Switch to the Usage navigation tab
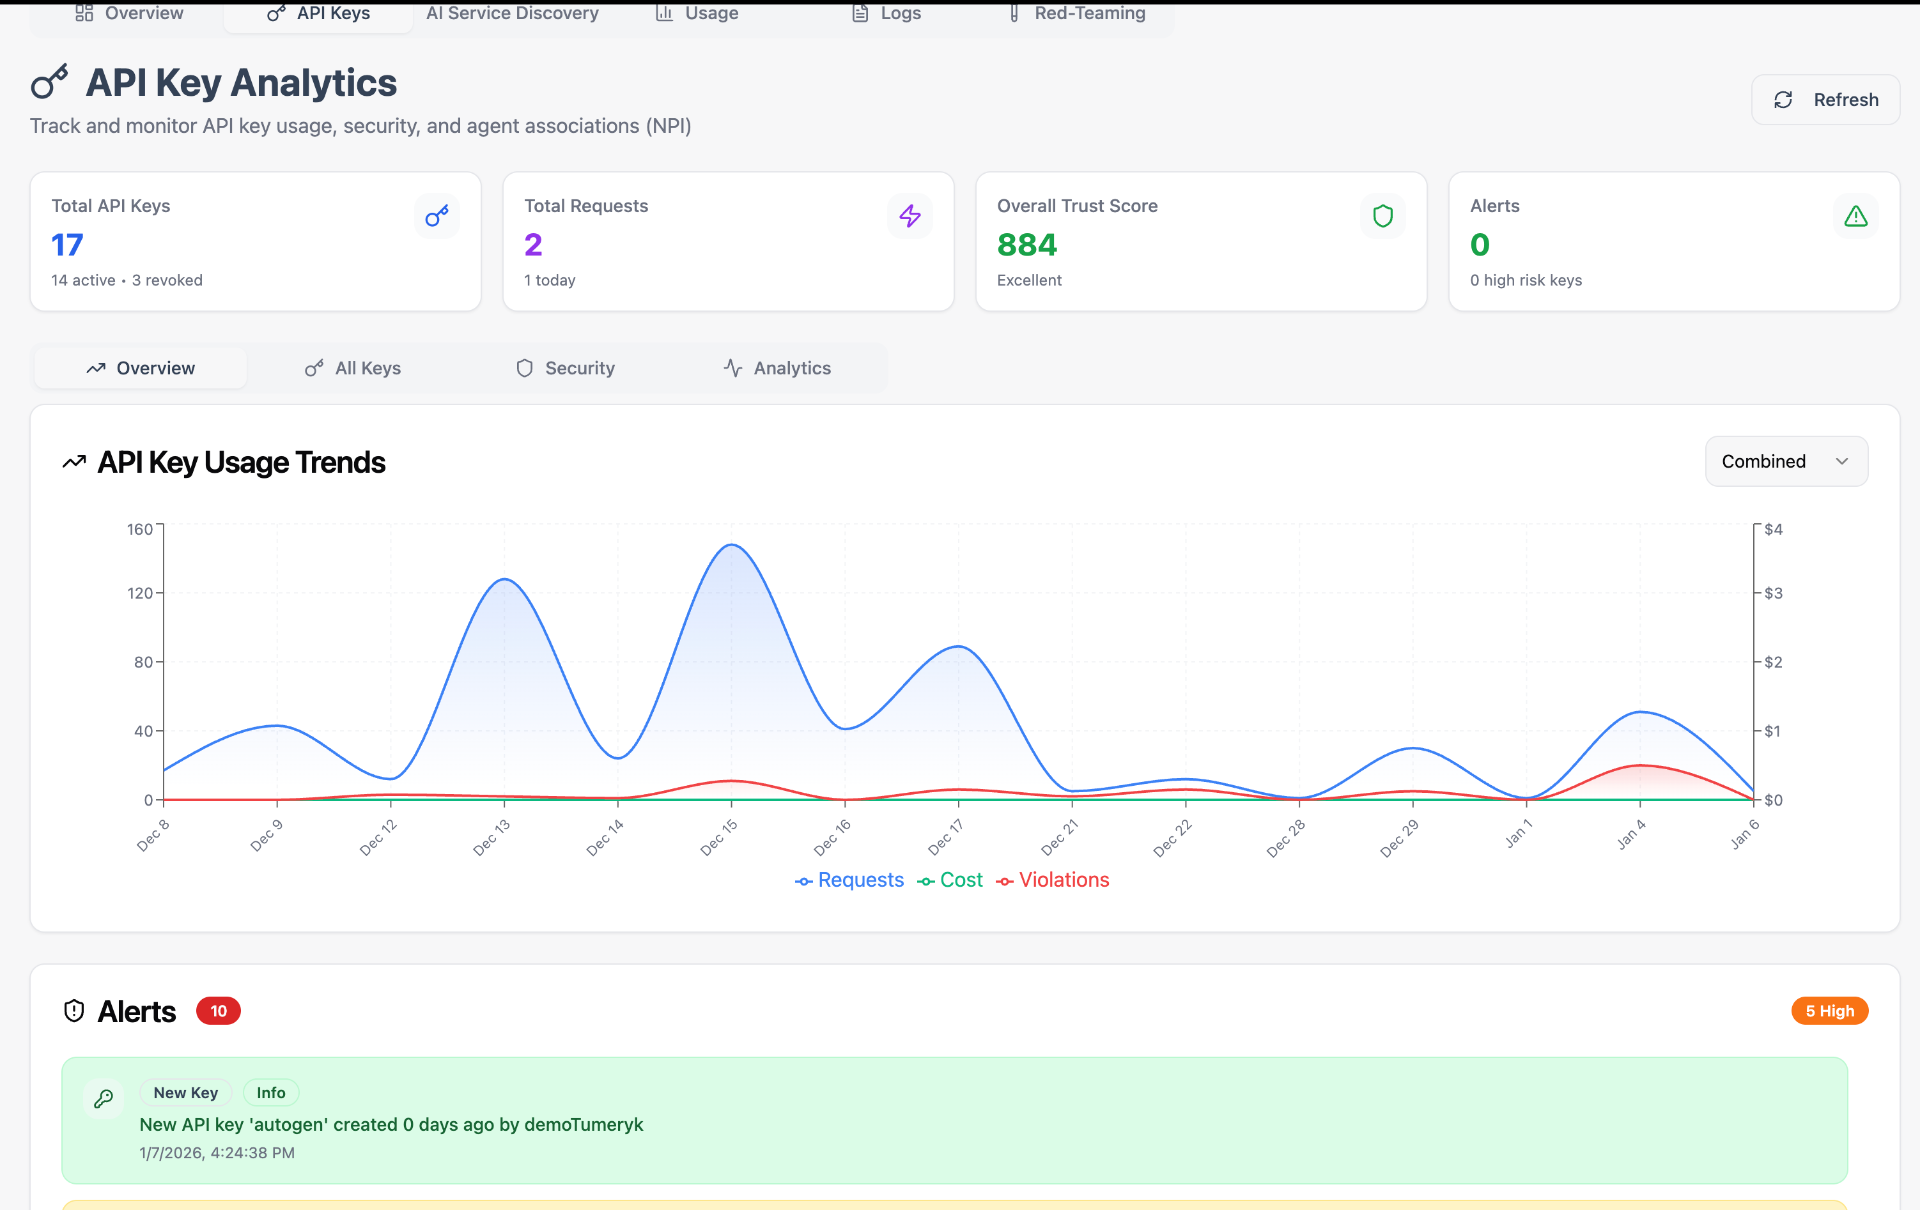The width and height of the screenshot is (1920, 1210). point(697,14)
